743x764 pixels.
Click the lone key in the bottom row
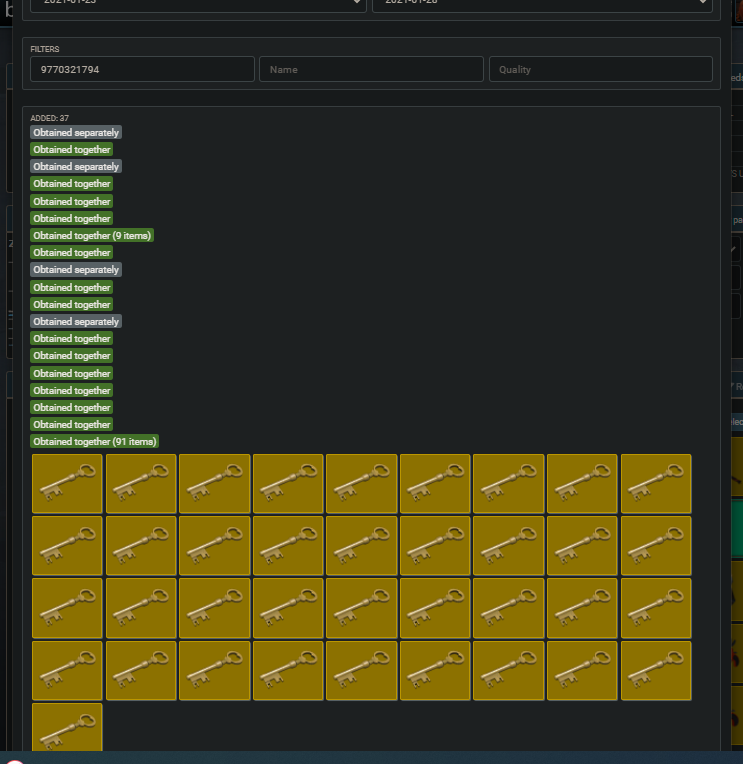(67, 727)
